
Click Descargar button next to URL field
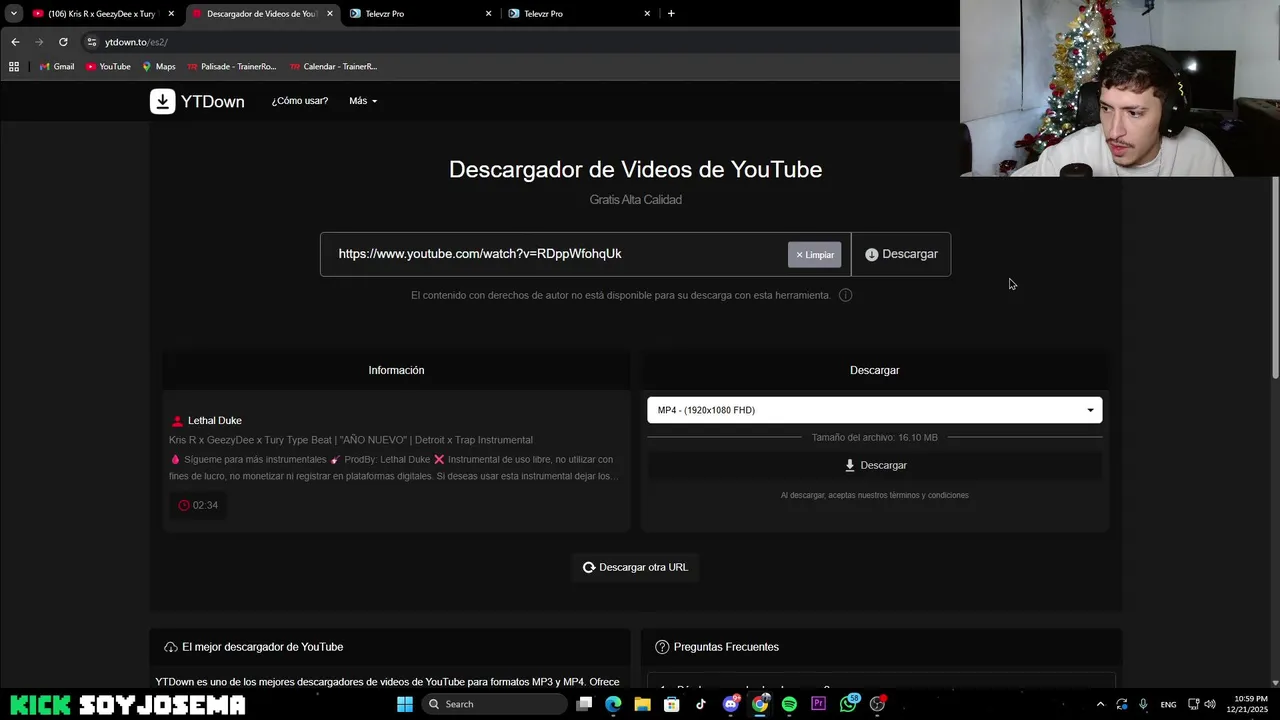[901, 254]
